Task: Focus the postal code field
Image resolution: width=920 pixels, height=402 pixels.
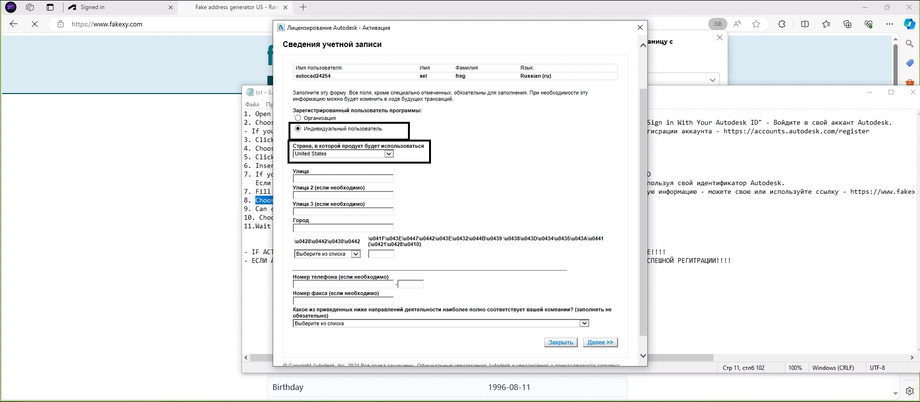Action: pyautogui.click(x=381, y=254)
